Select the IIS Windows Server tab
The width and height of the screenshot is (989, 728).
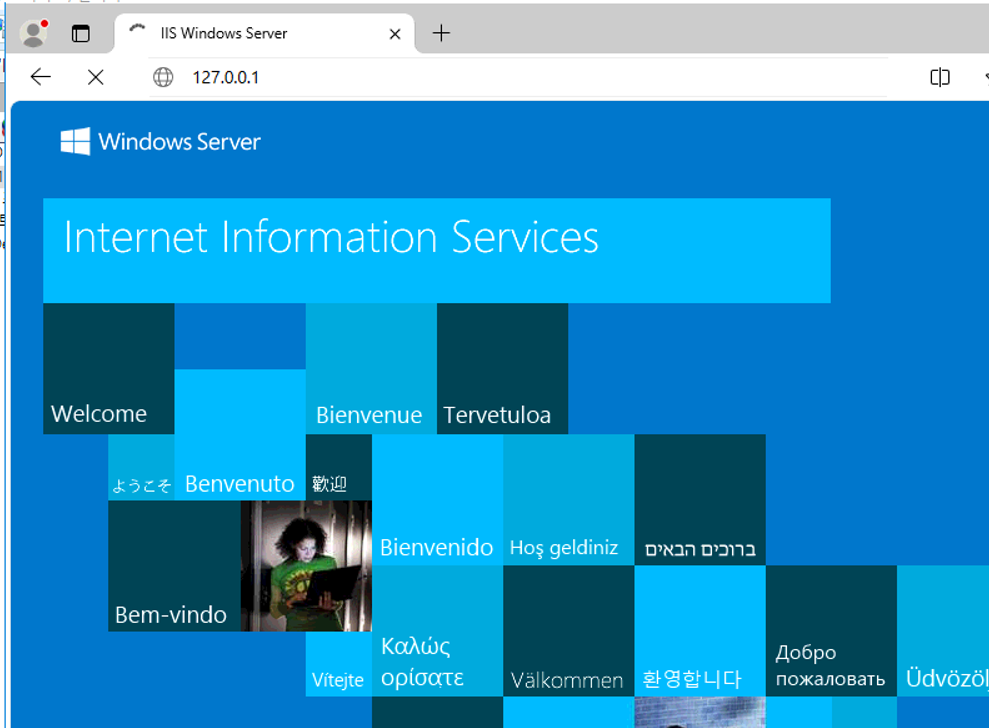pos(264,33)
